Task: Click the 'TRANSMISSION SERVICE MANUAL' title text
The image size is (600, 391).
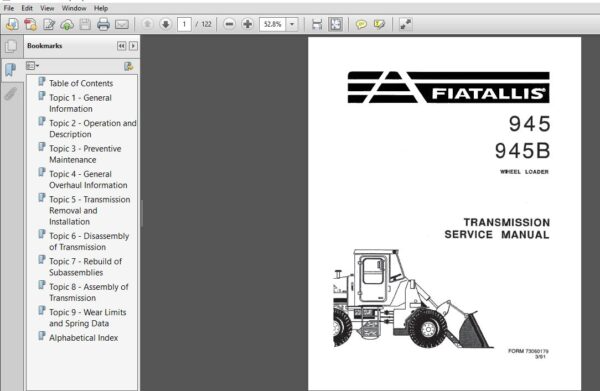Action: pyautogui.click(x=497, y=228)
